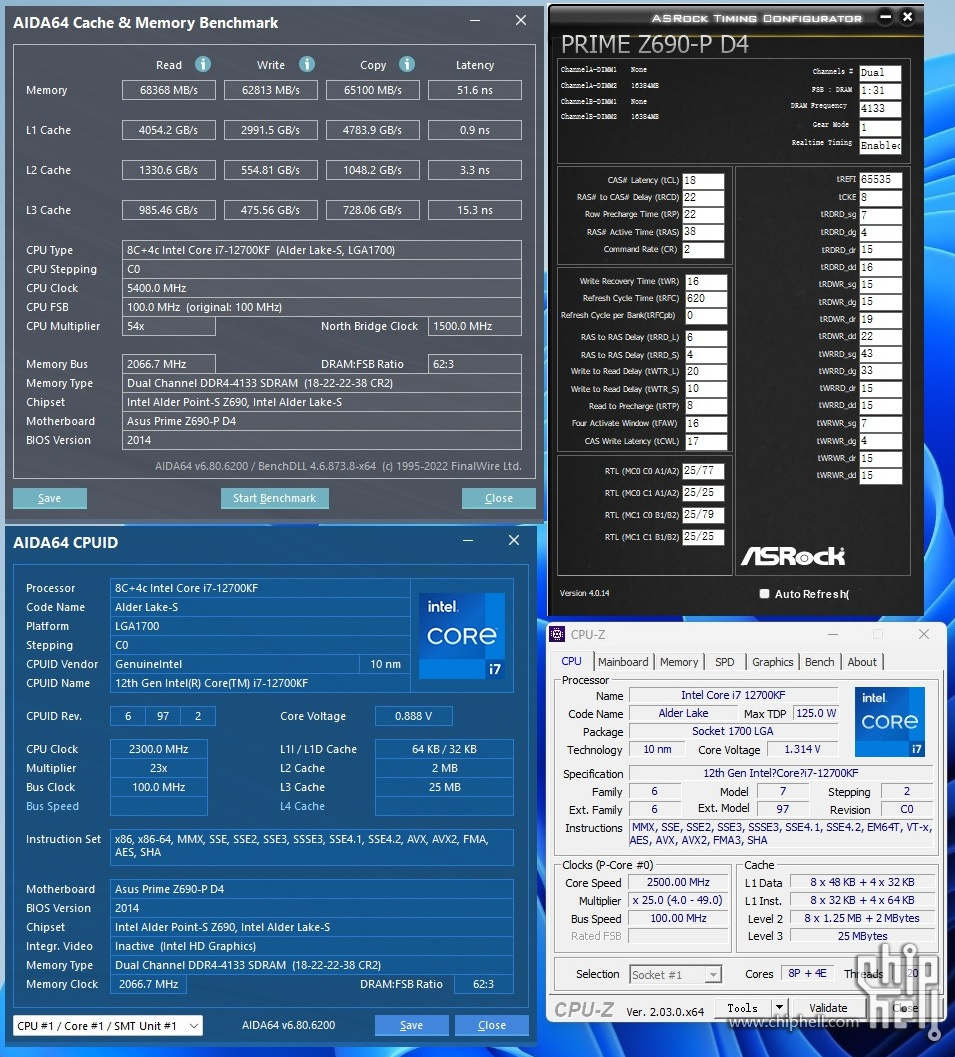Minimize the ASRock Timing Configurator window
This screenshot has height=1057, width=955.
coord(886,17)
